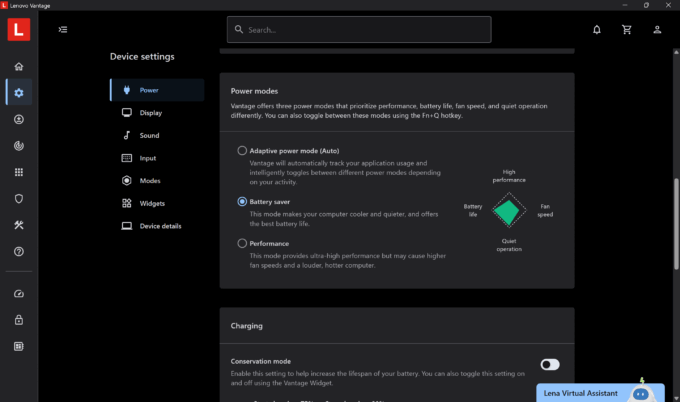This screenshot has height=402, width=680.
Task: Restore down the Lenovo Vantage window
Action: point(646,5)
